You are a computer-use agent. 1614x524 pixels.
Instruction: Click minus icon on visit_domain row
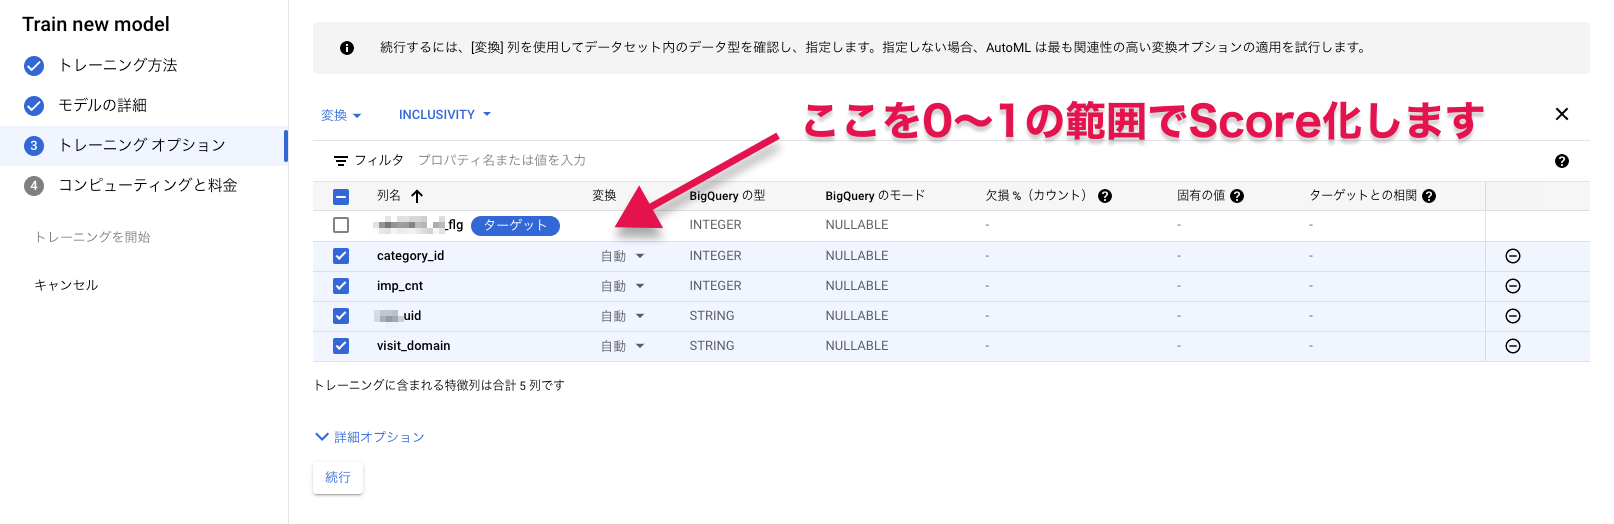tap(1512, 346)
